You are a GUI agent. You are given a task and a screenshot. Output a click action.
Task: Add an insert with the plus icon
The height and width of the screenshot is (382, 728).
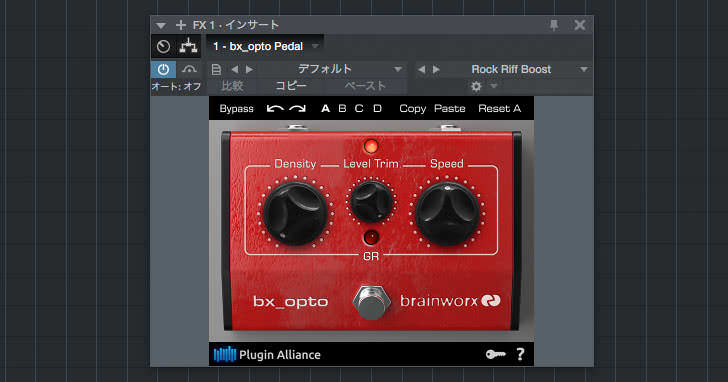[181, 25]
